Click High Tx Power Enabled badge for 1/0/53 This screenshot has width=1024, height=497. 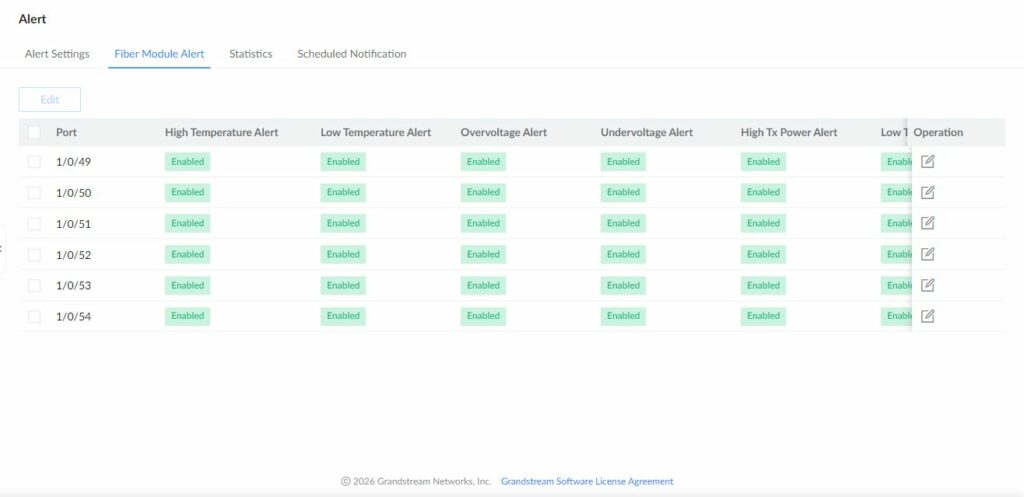point(763,285)
